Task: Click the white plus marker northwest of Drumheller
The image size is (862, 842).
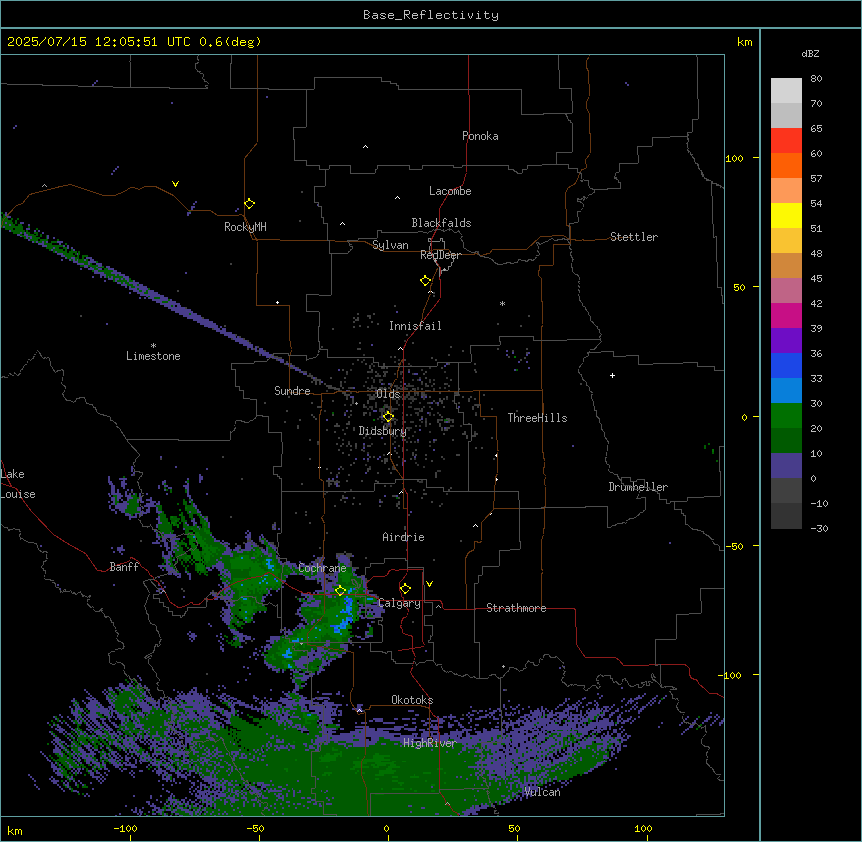Action: (612, 375)
